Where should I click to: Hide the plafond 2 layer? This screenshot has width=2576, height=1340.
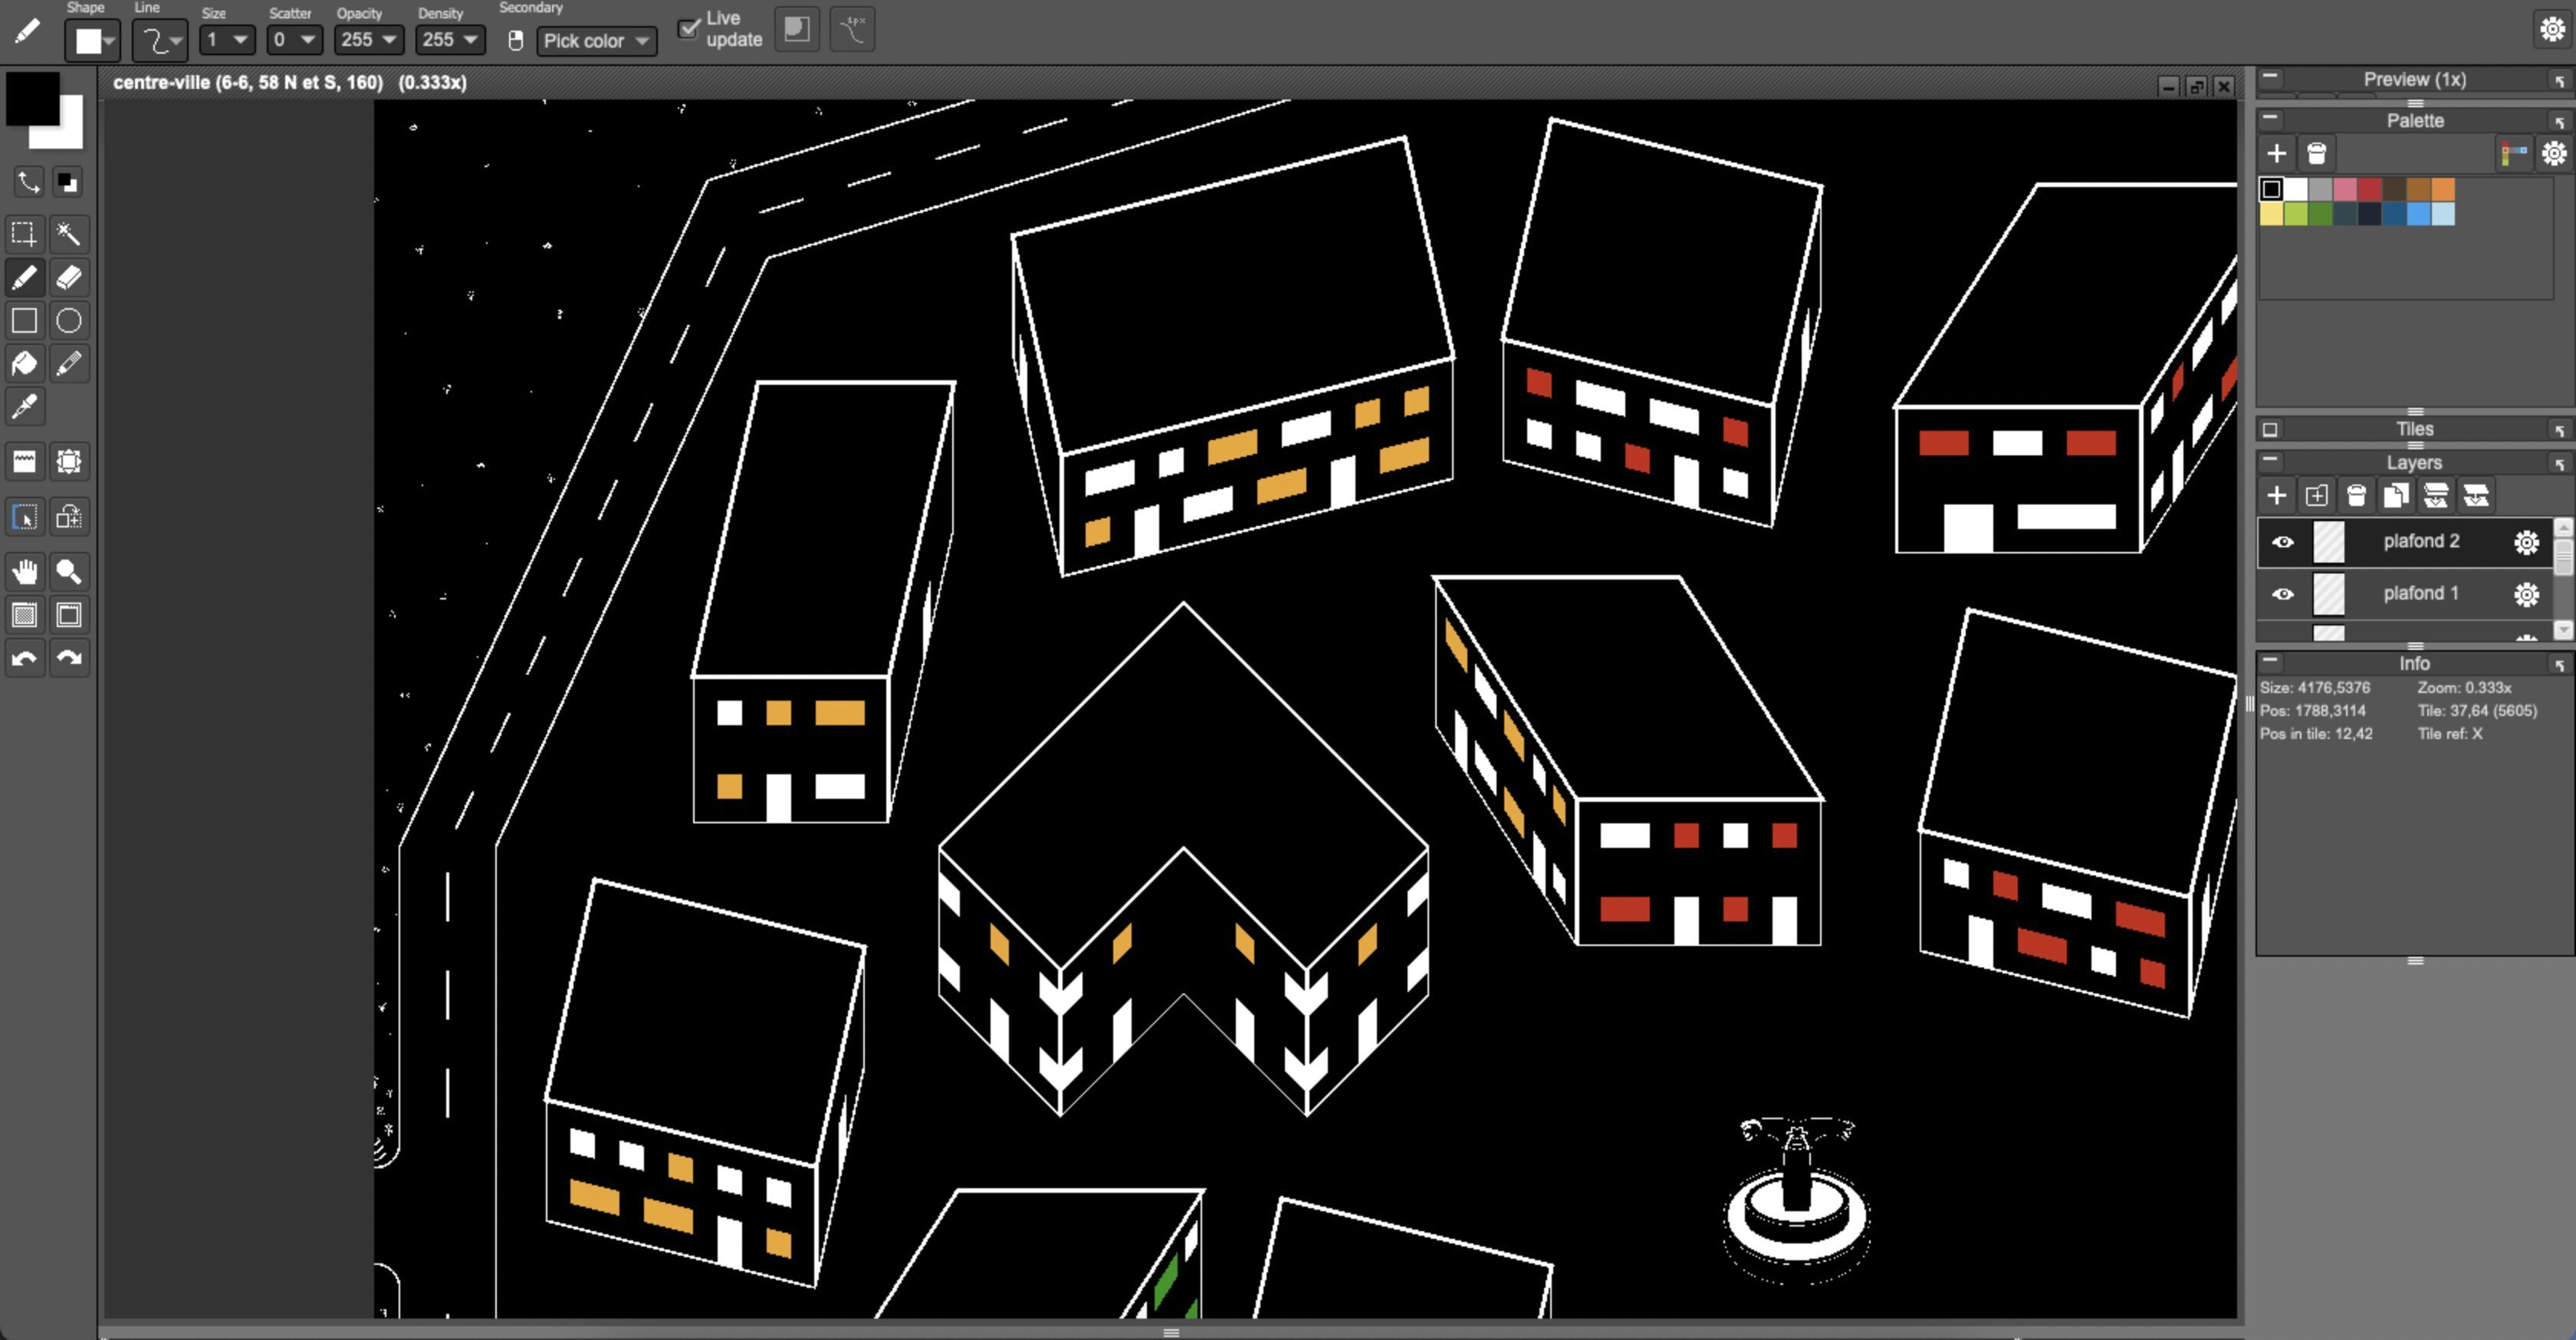coord(2283,542)
